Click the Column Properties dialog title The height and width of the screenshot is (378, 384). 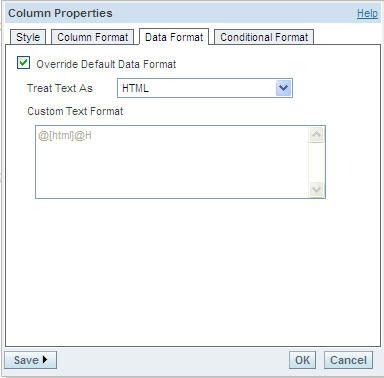pyautogui.click(x=60, y=13)
